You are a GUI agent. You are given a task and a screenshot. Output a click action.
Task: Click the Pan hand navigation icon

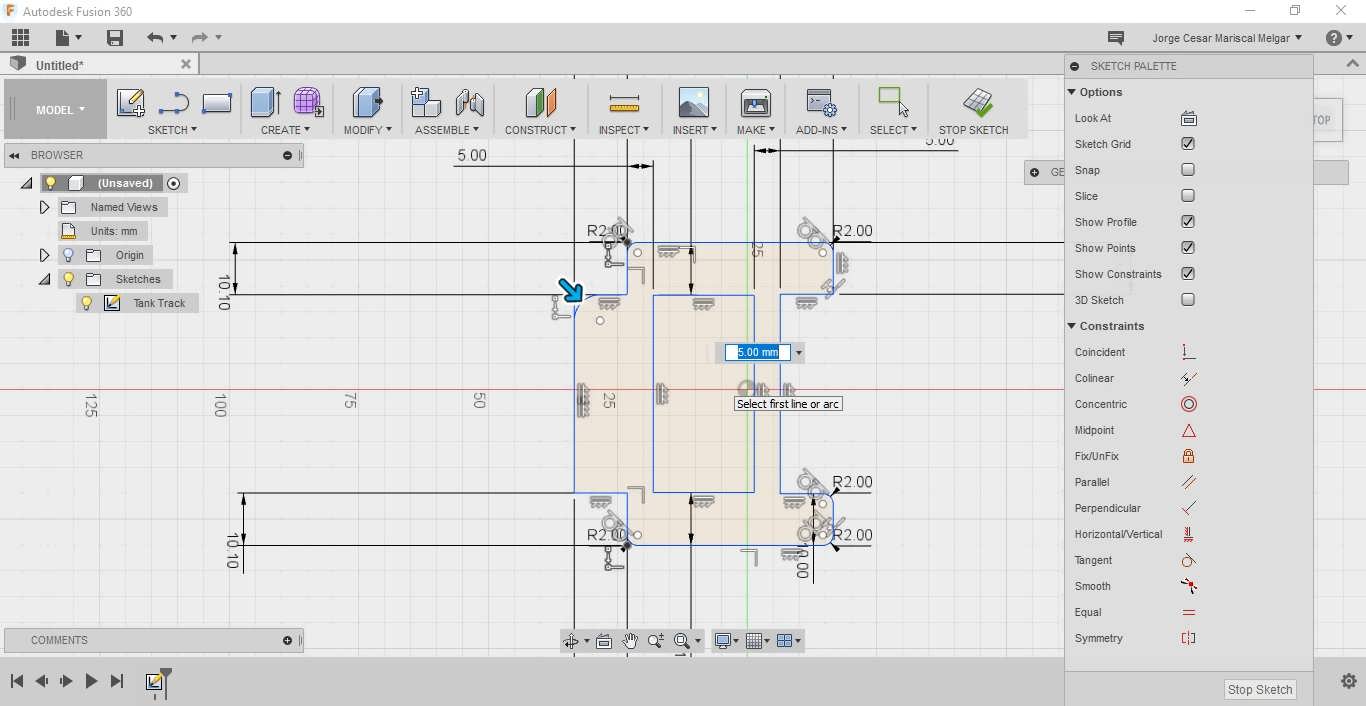click(630, 641)
